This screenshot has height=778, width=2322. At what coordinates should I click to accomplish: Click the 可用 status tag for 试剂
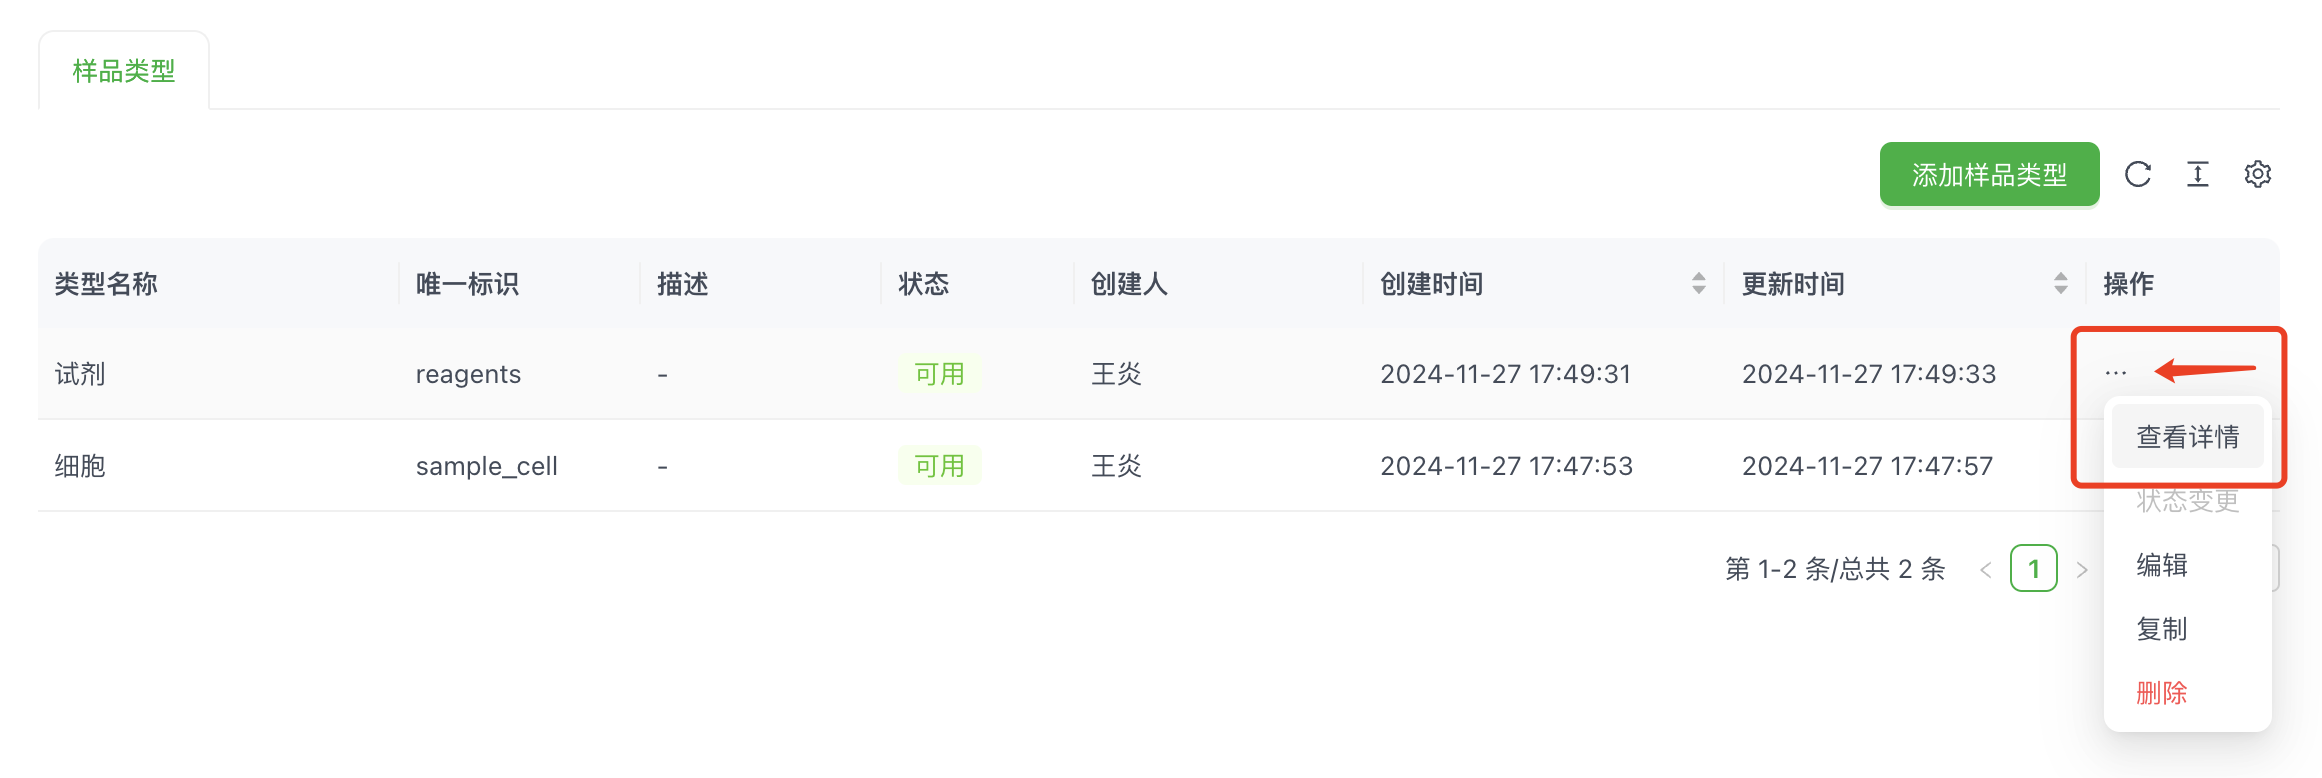939,374
